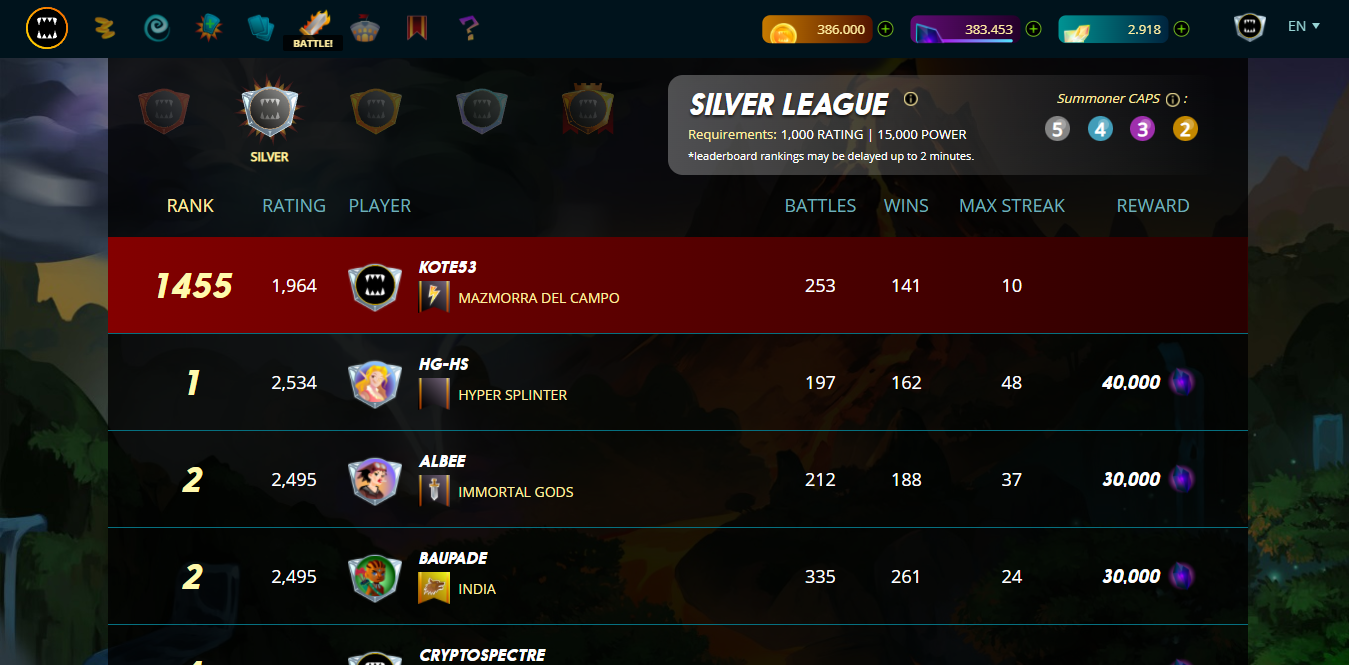Select the Bronze league badge

162,111
